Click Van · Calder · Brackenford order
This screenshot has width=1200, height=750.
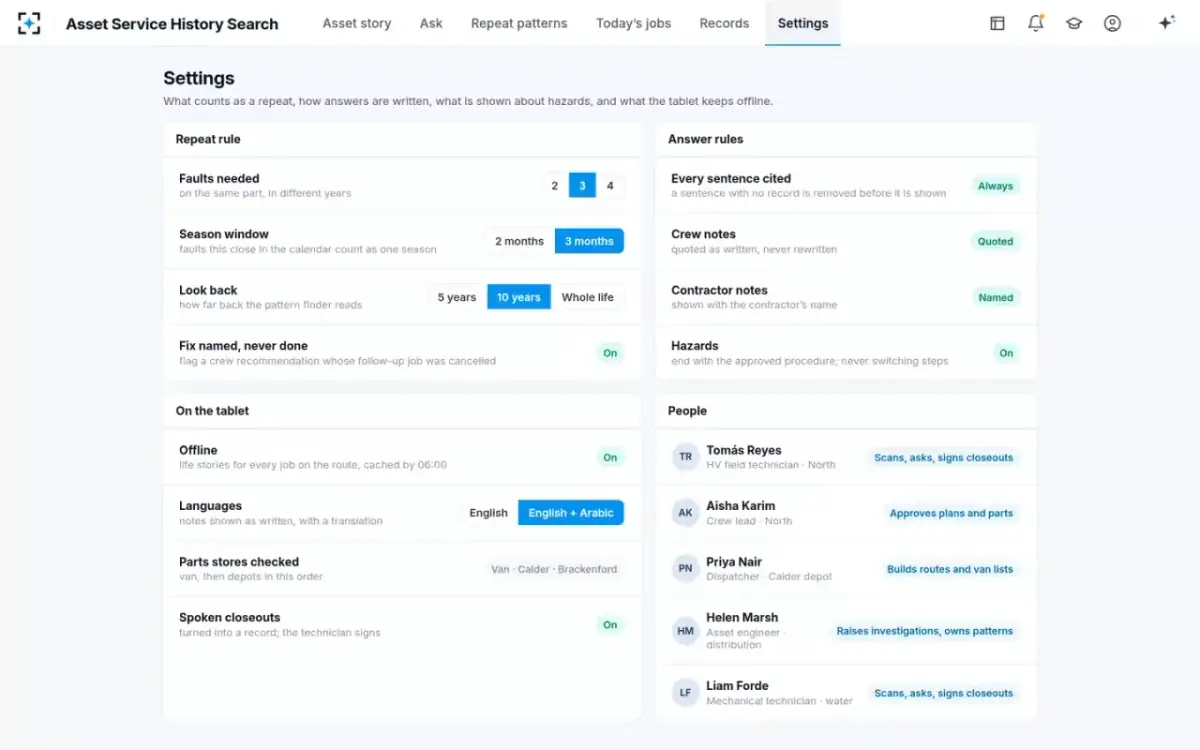(554, 569)
